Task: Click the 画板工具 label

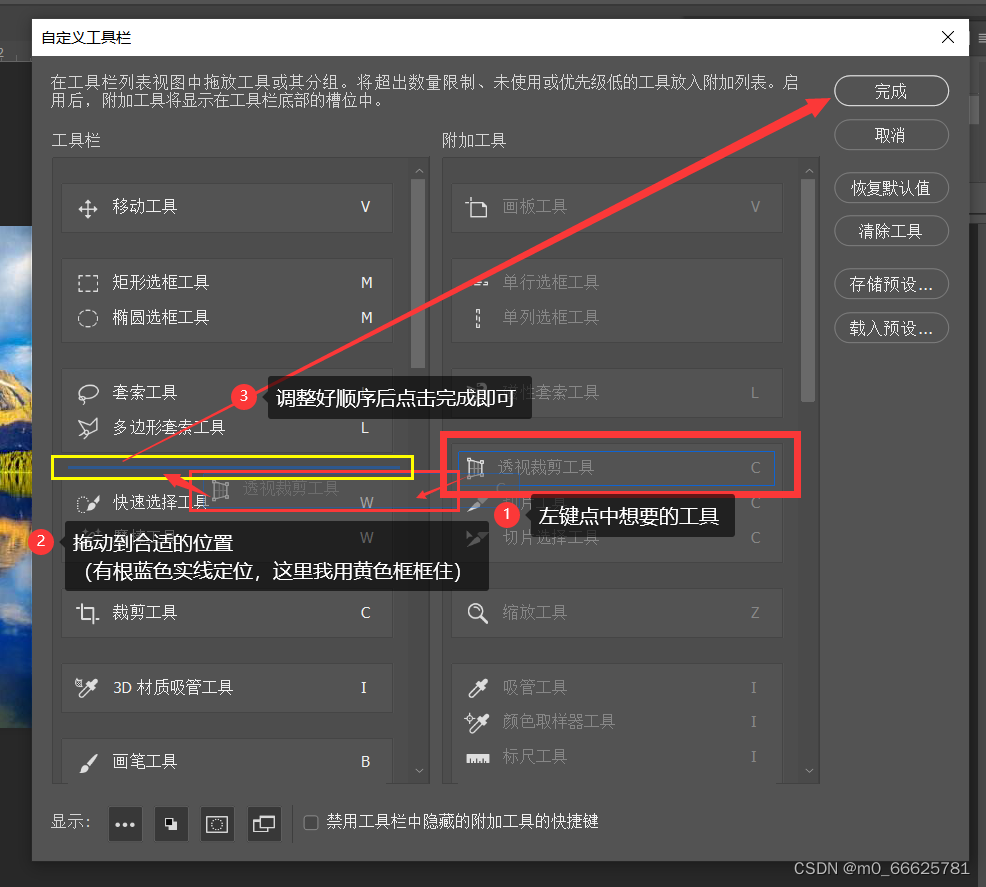Action: pyautogui.click(x=535, y=207)
